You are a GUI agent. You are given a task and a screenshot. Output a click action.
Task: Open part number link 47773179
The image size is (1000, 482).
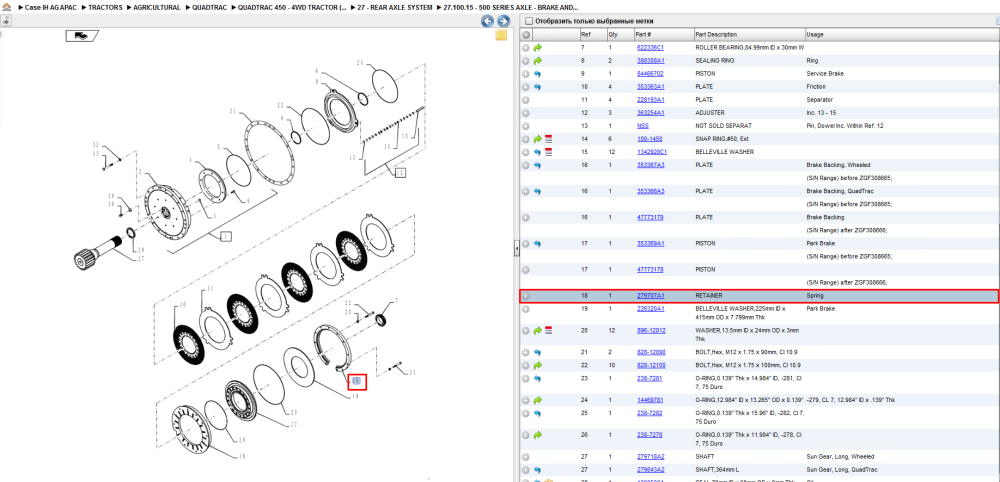click(x=650, y=217)
